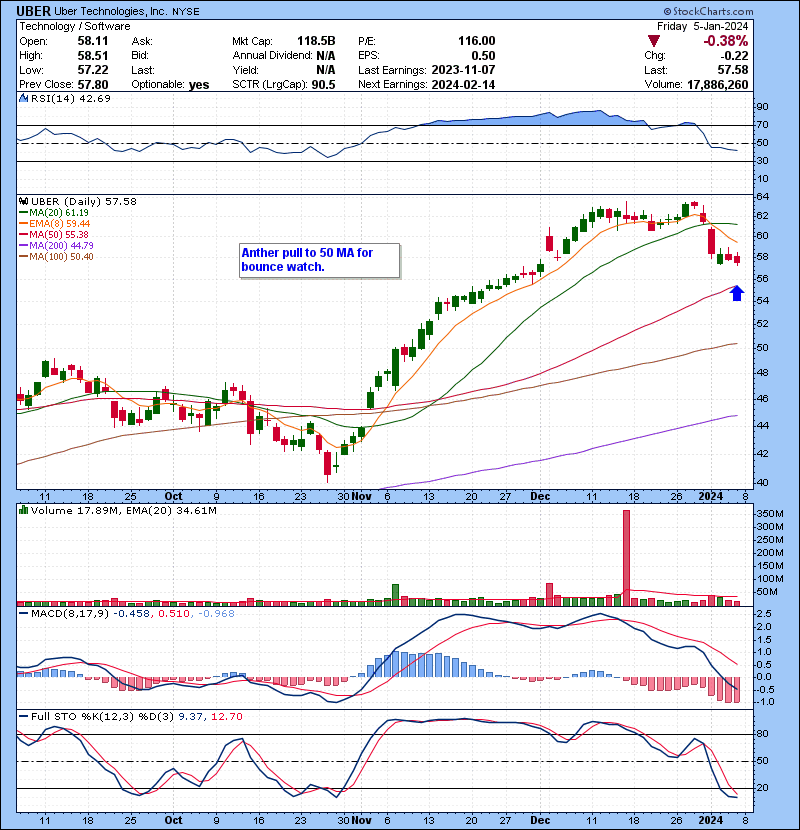The image size is (800, 830).
Task: Click the StockCharts.com copyright text
Action: tap(708, 11)
